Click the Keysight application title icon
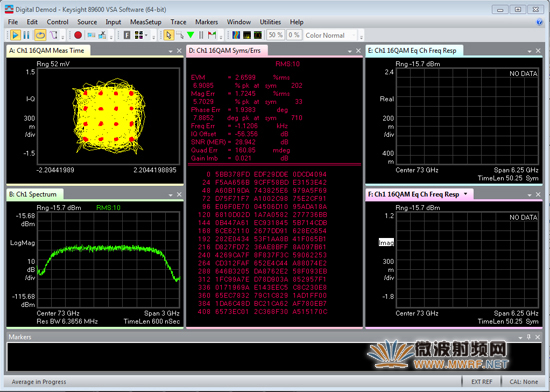Screen dimensions: 550x392 click(x=9, y=9)
